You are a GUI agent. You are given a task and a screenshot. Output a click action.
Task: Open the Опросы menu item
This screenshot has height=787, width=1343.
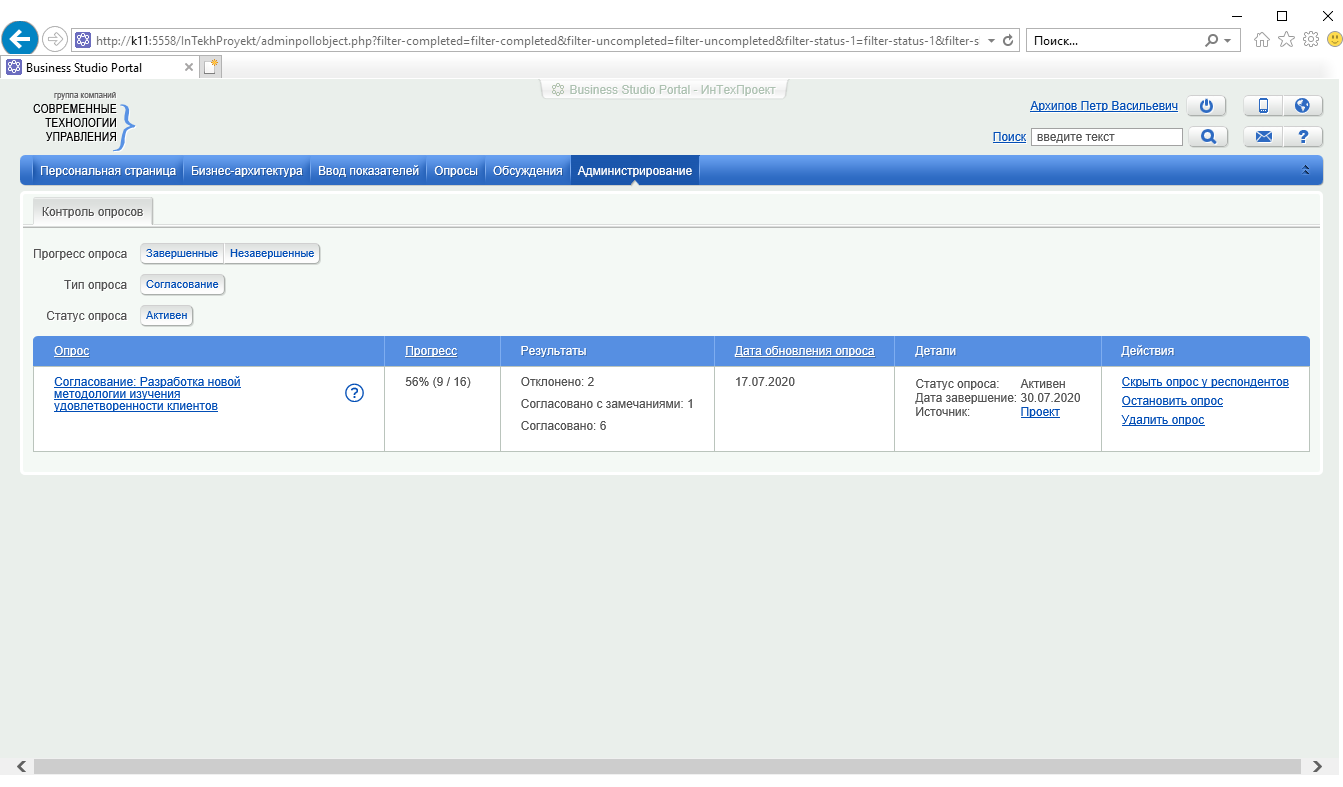tap(455, 171)
